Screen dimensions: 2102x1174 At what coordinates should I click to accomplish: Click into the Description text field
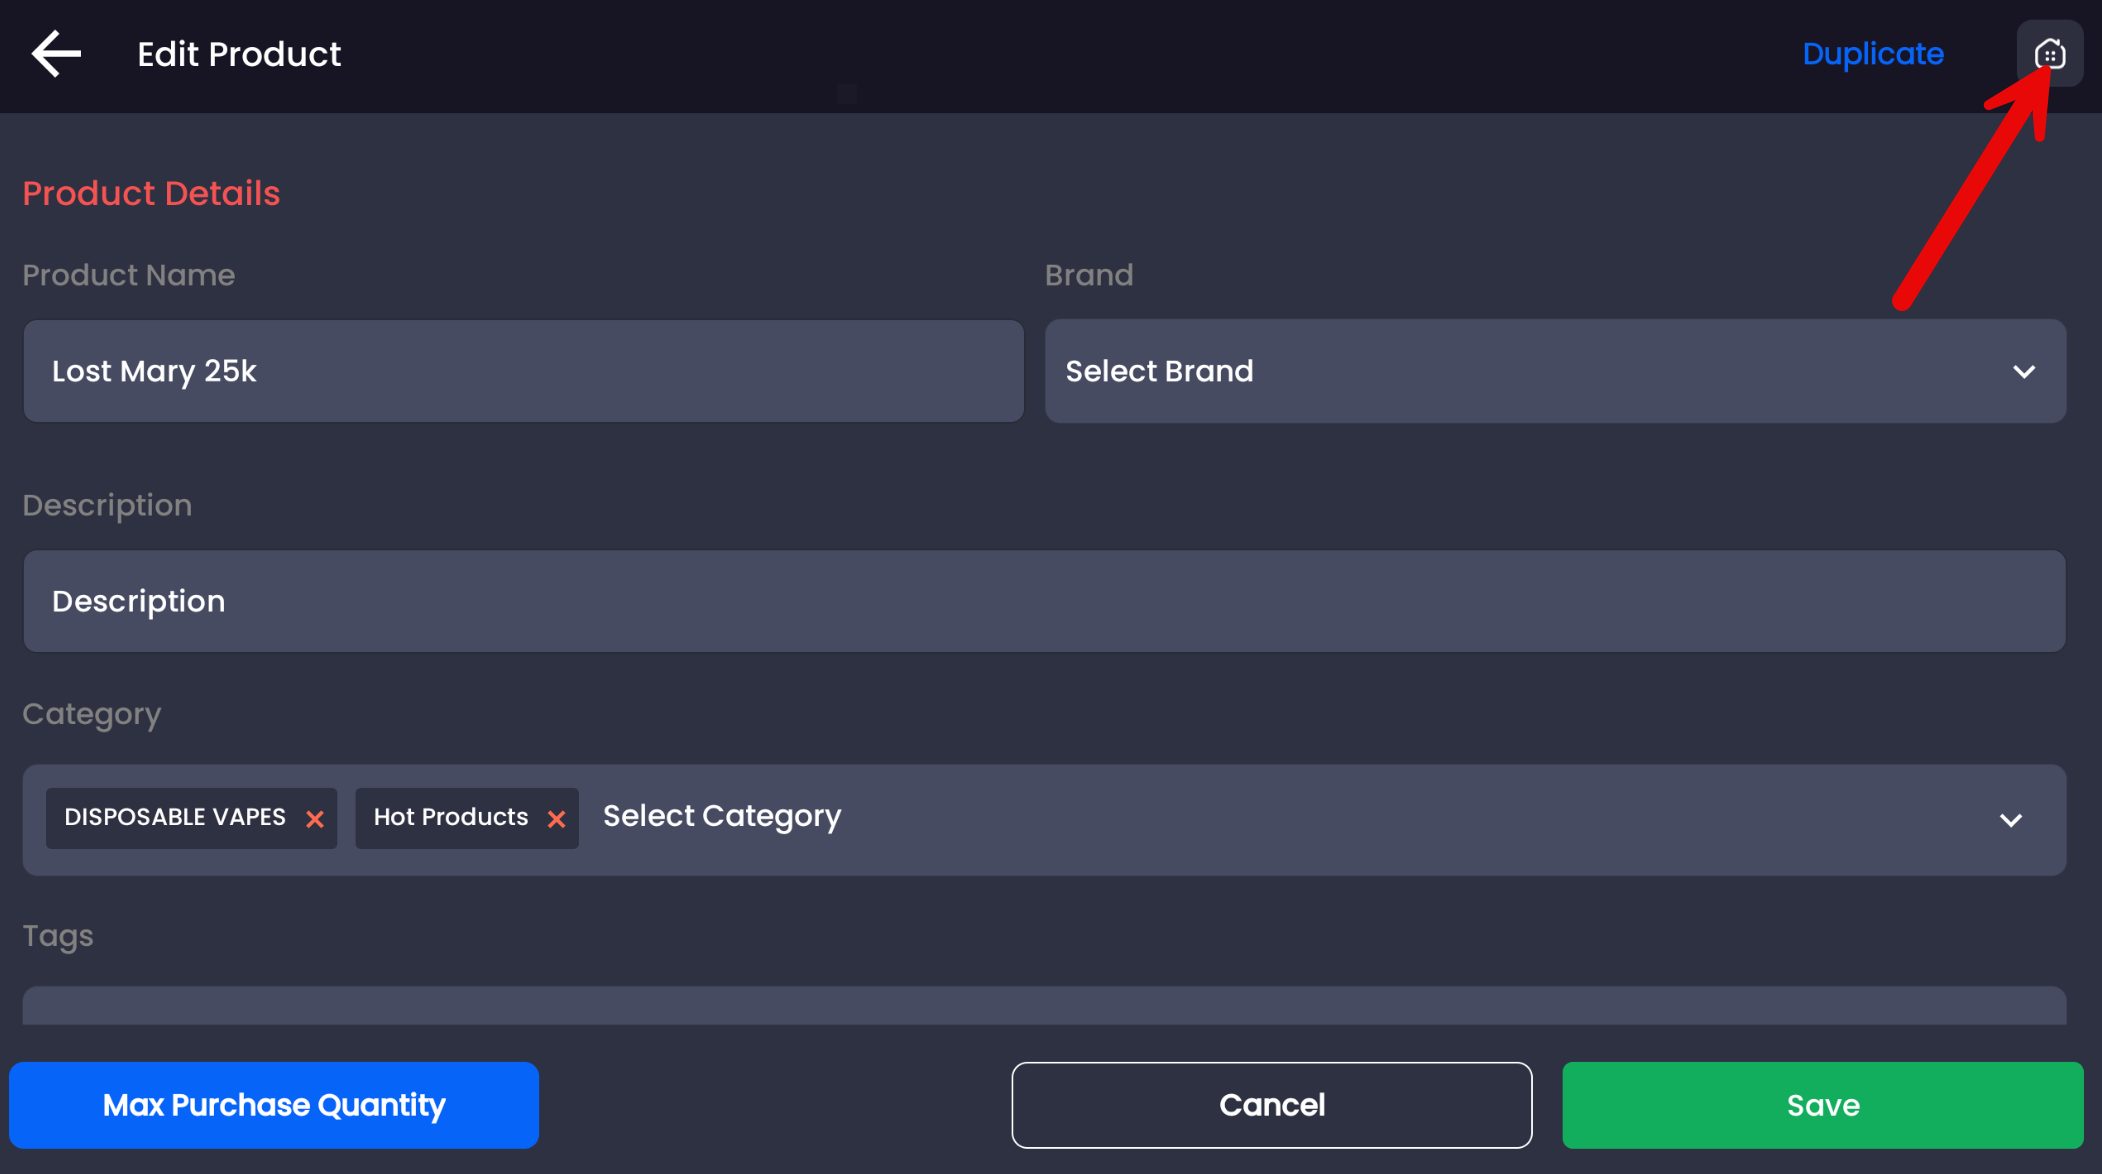(1044, 601)
